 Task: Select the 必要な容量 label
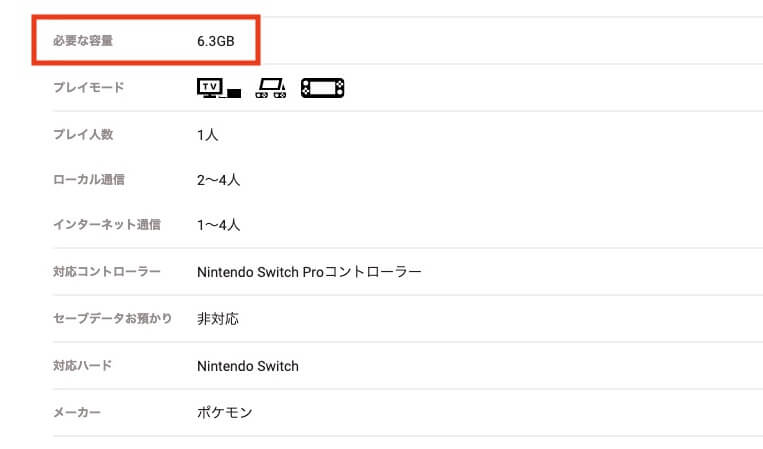coord(83,41)
